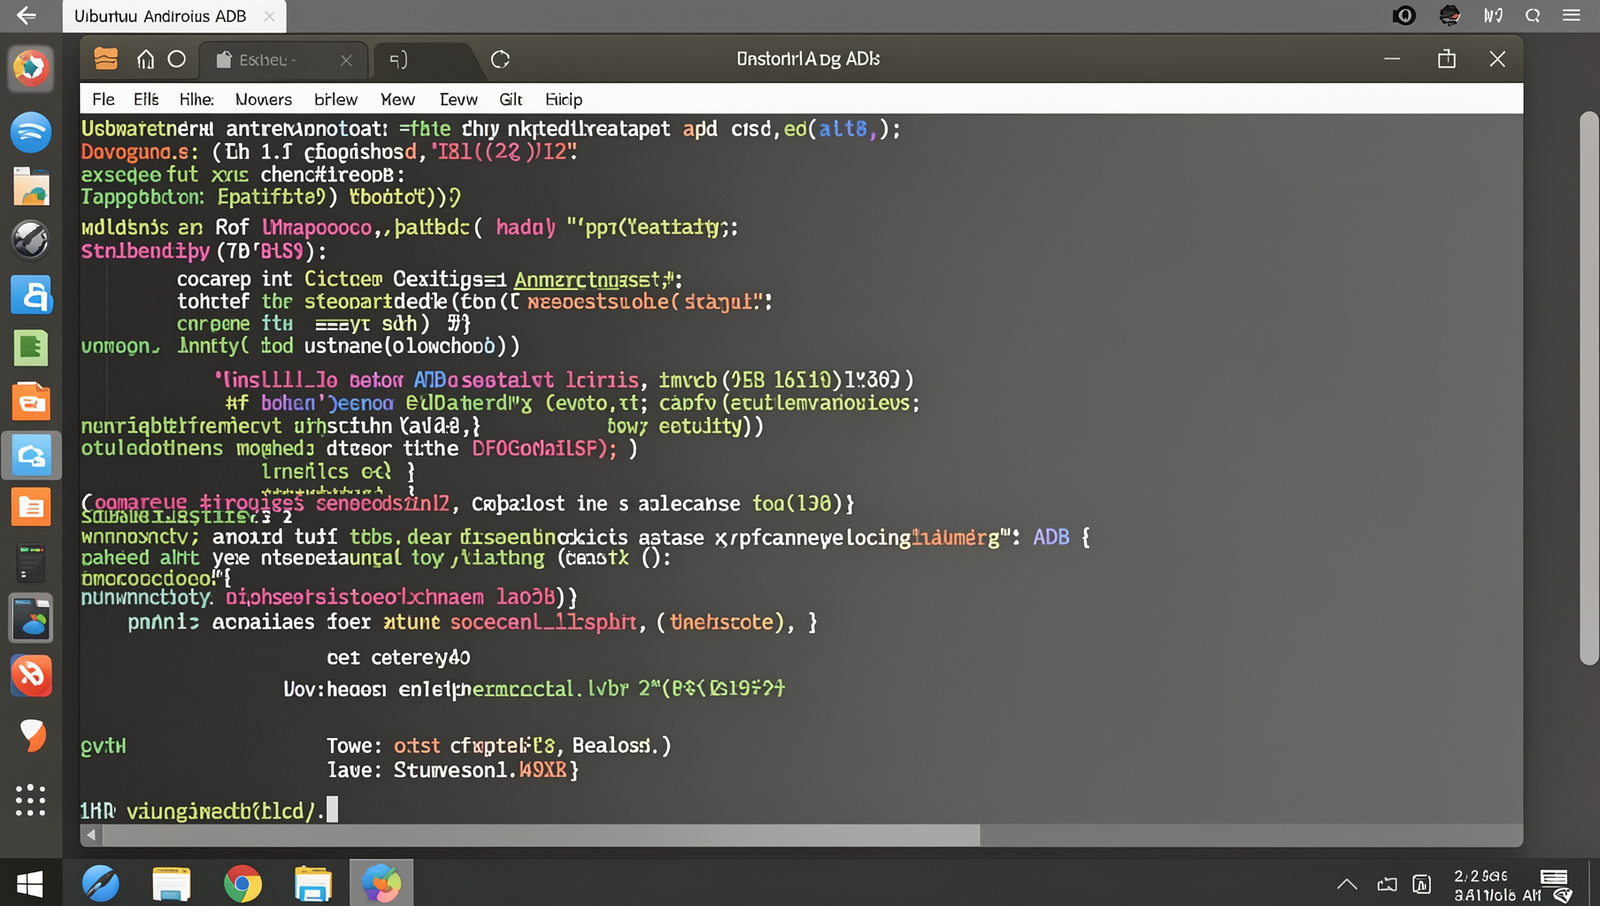Open the colorful active taskbar app icon
This screenshot has height=906, width=1600.
[x=381, y=883]
